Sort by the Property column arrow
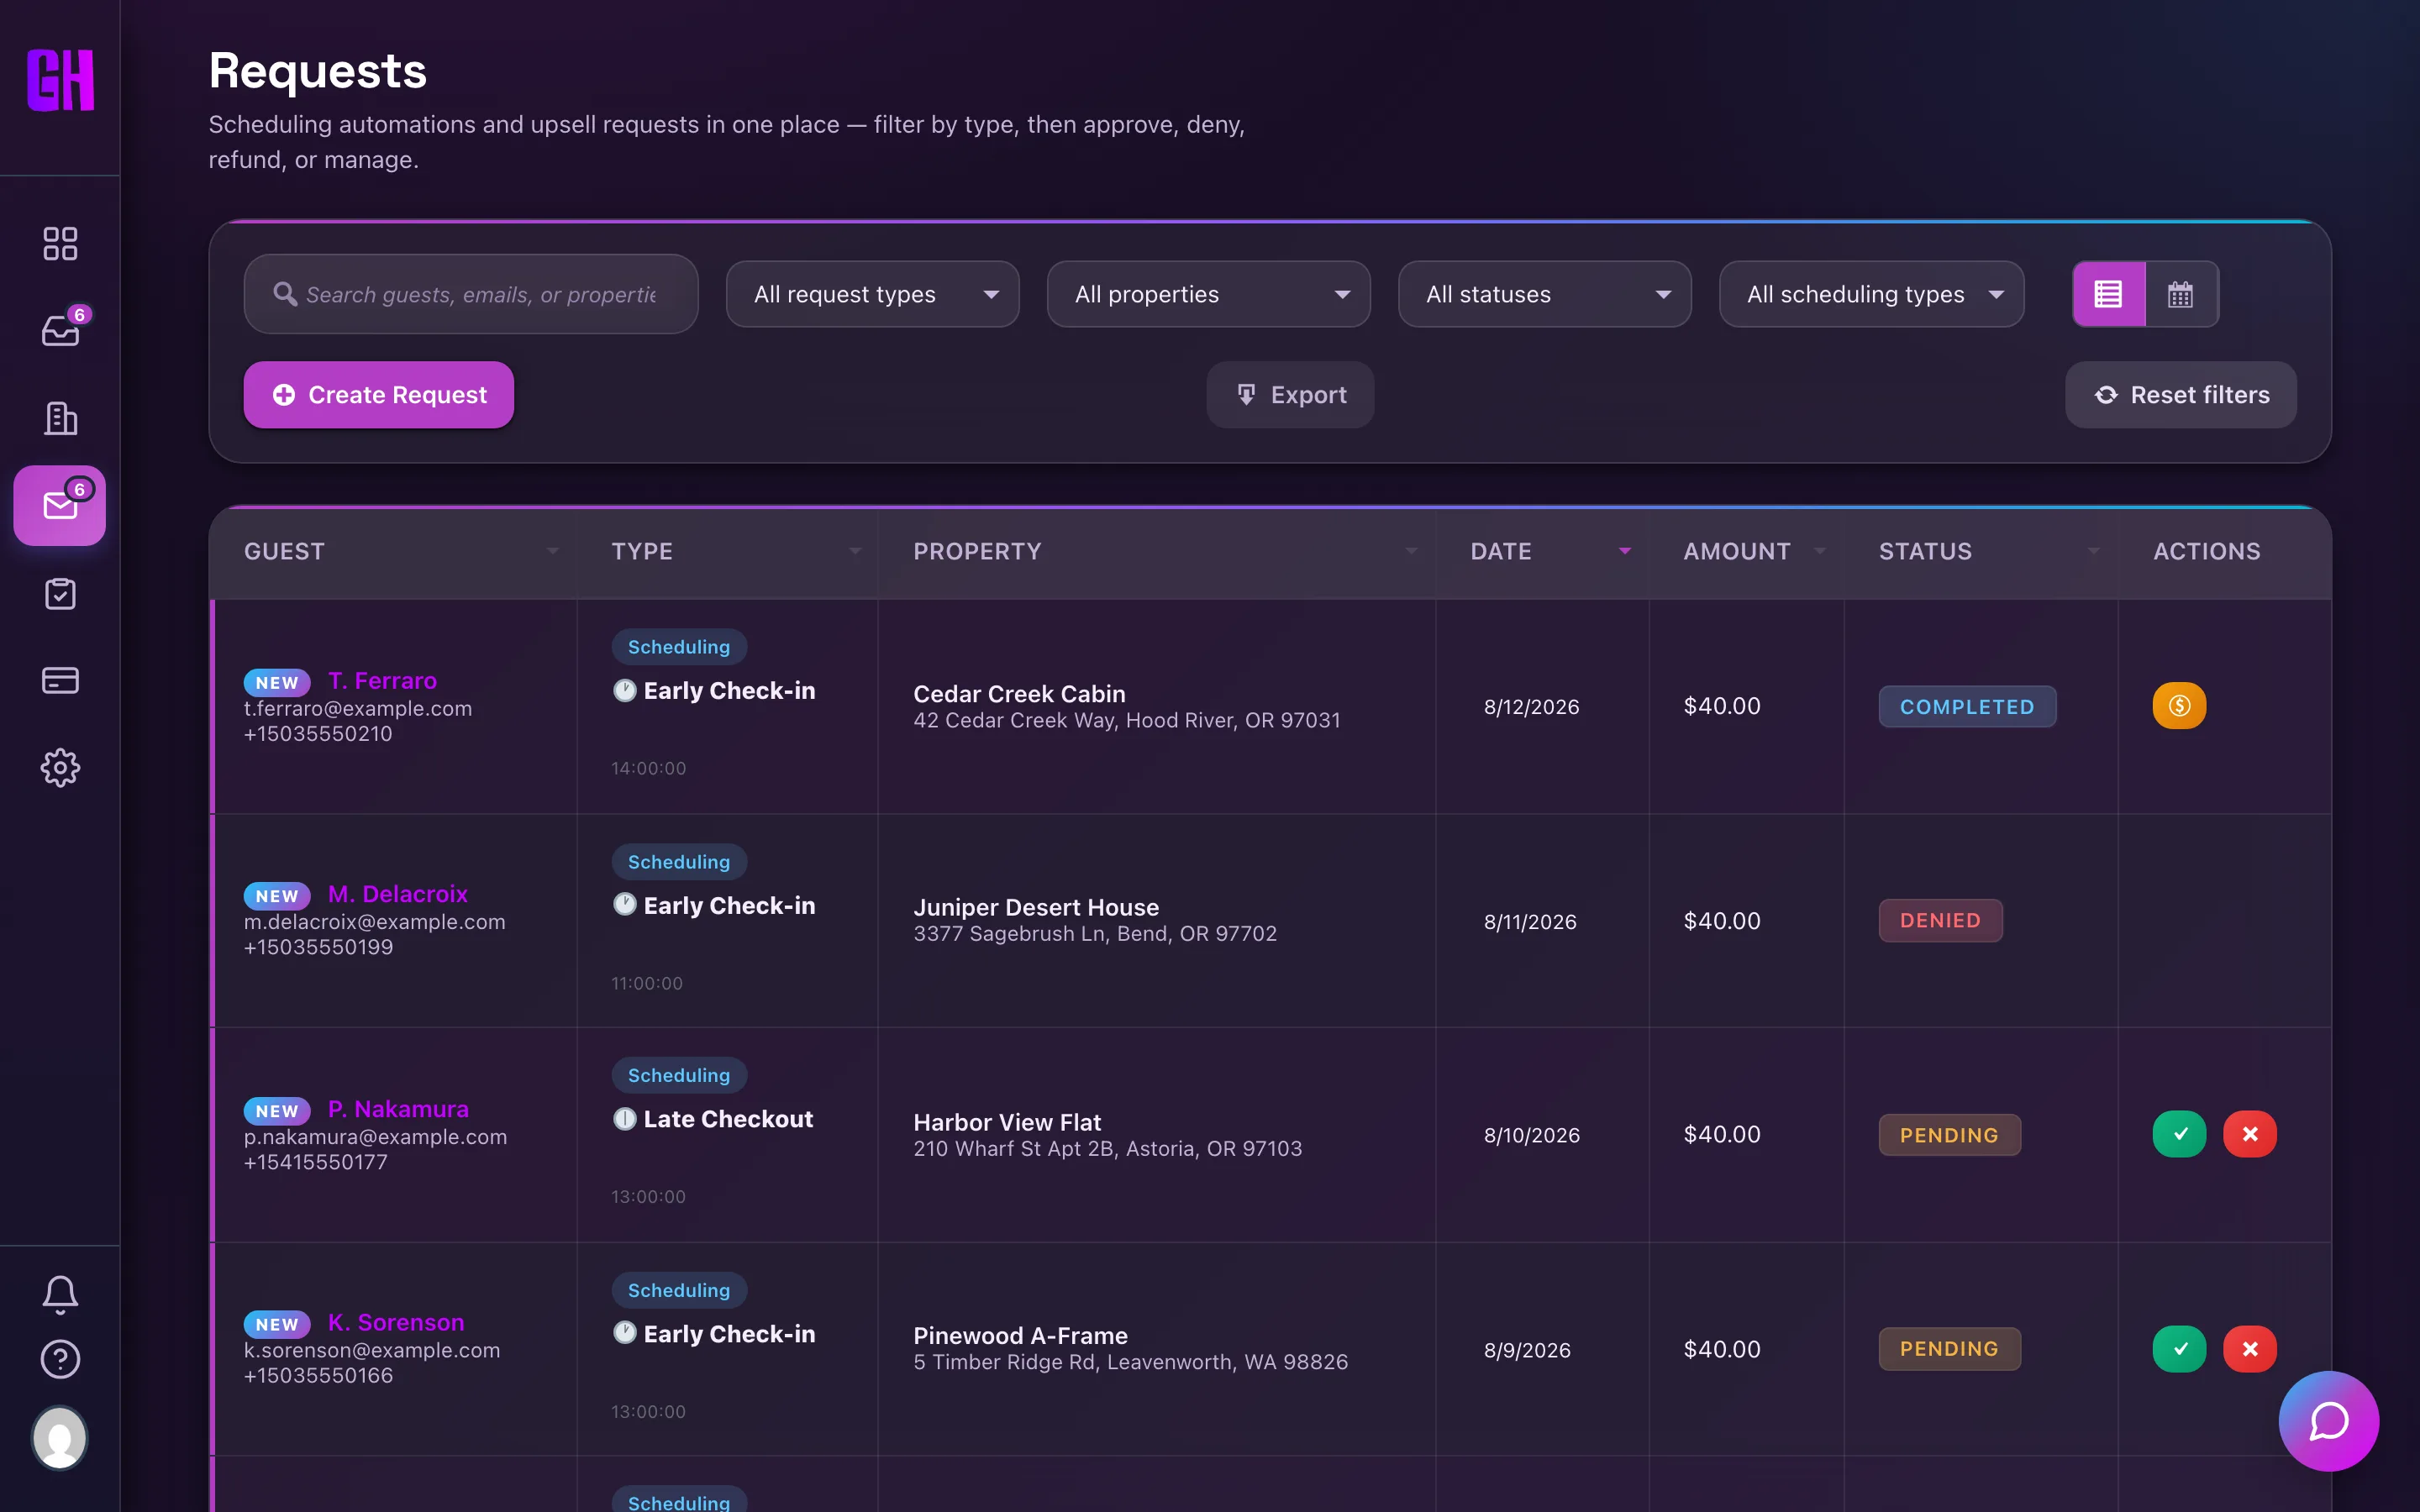This screenshot has width=2420, height=1512. [x=1411, y=551]
